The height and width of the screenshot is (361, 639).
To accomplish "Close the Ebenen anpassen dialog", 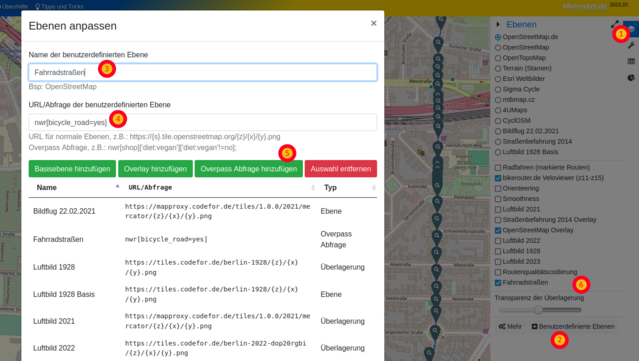I will point(373,23).
